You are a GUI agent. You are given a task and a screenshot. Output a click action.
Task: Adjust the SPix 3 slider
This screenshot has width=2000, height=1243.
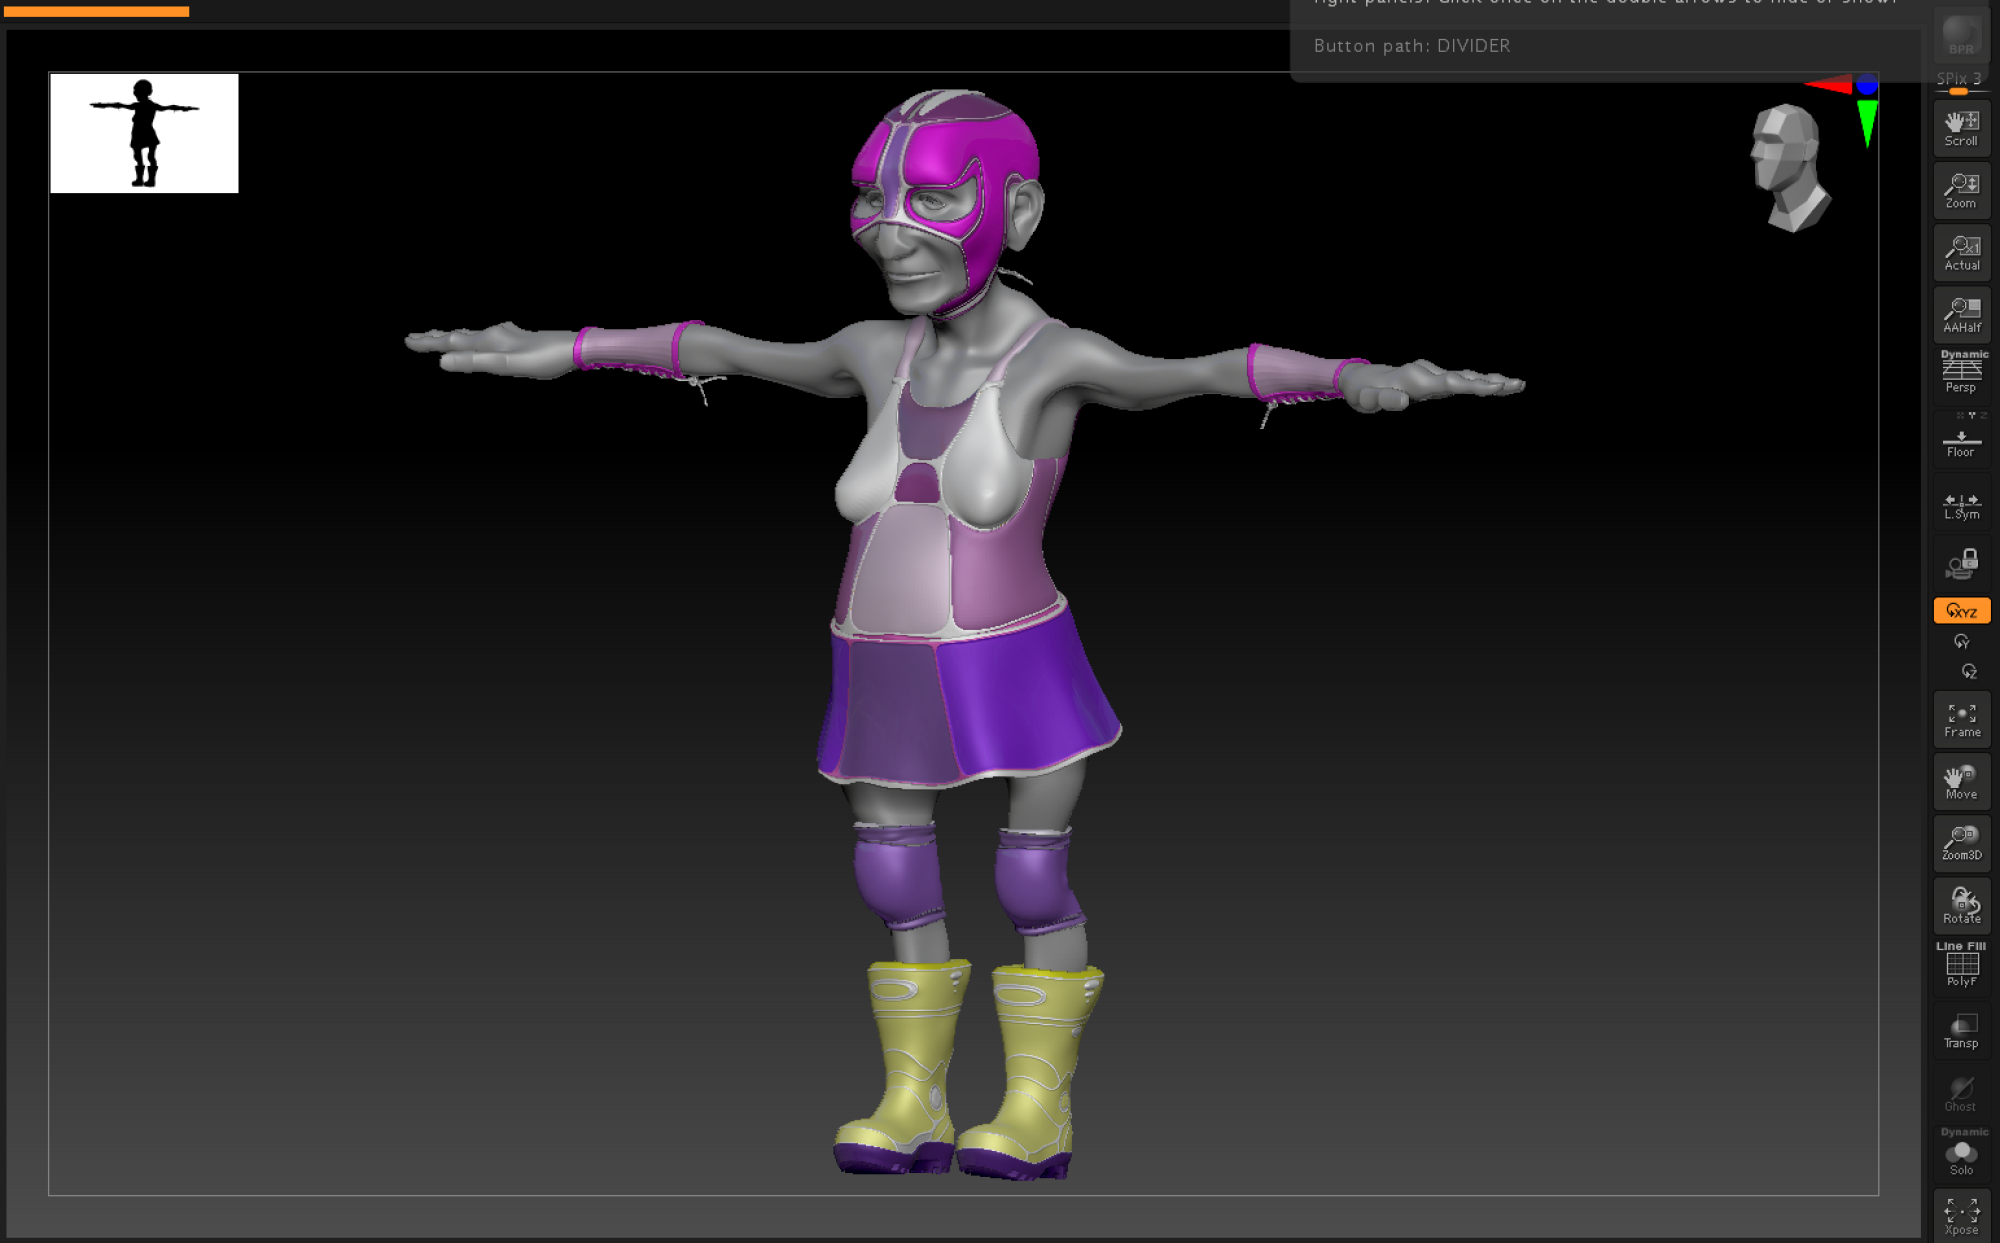1961,83
